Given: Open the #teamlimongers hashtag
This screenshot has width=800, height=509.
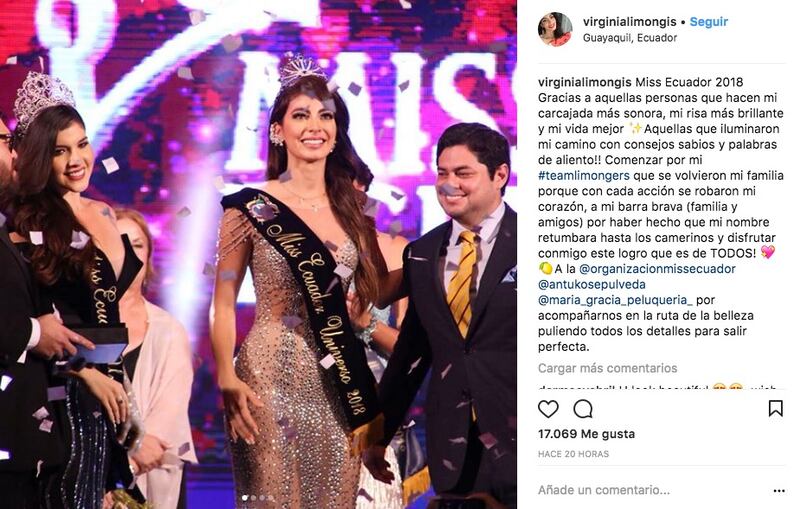Looking at the screenshot, I should pos(584,175).
